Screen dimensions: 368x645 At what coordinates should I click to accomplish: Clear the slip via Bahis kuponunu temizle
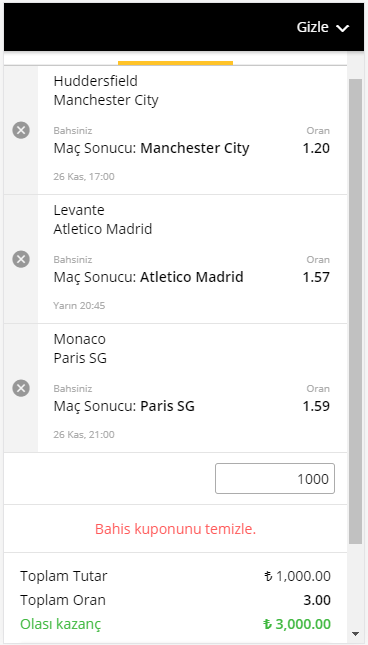point(176,529)
